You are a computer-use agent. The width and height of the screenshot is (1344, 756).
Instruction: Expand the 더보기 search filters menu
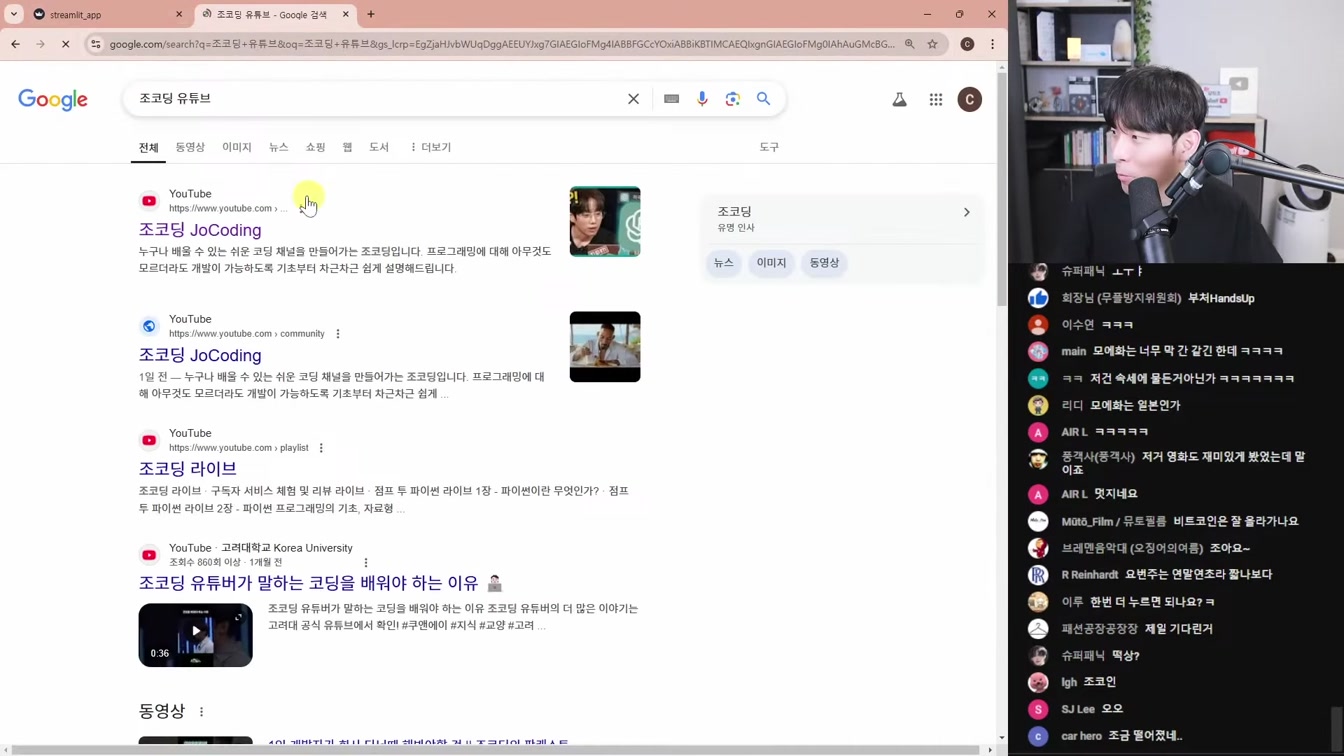[x=430, y=147]
